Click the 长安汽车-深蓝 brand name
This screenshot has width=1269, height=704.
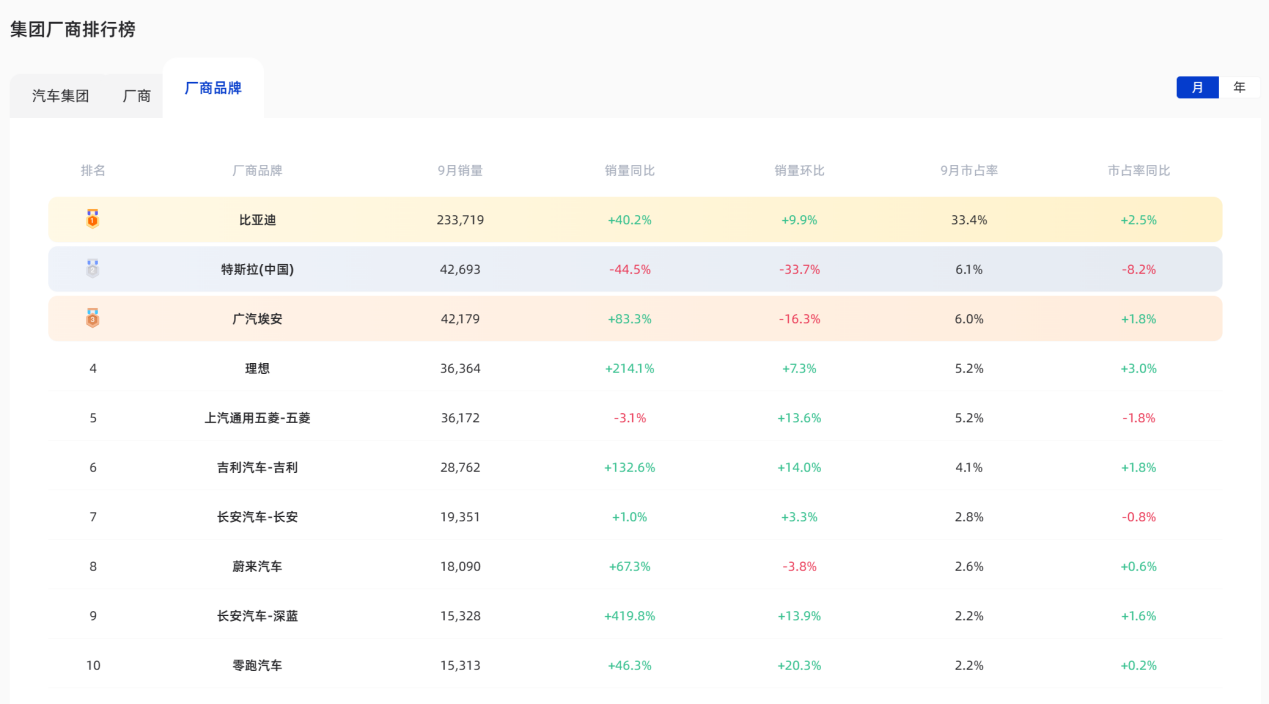coord(257,616)
